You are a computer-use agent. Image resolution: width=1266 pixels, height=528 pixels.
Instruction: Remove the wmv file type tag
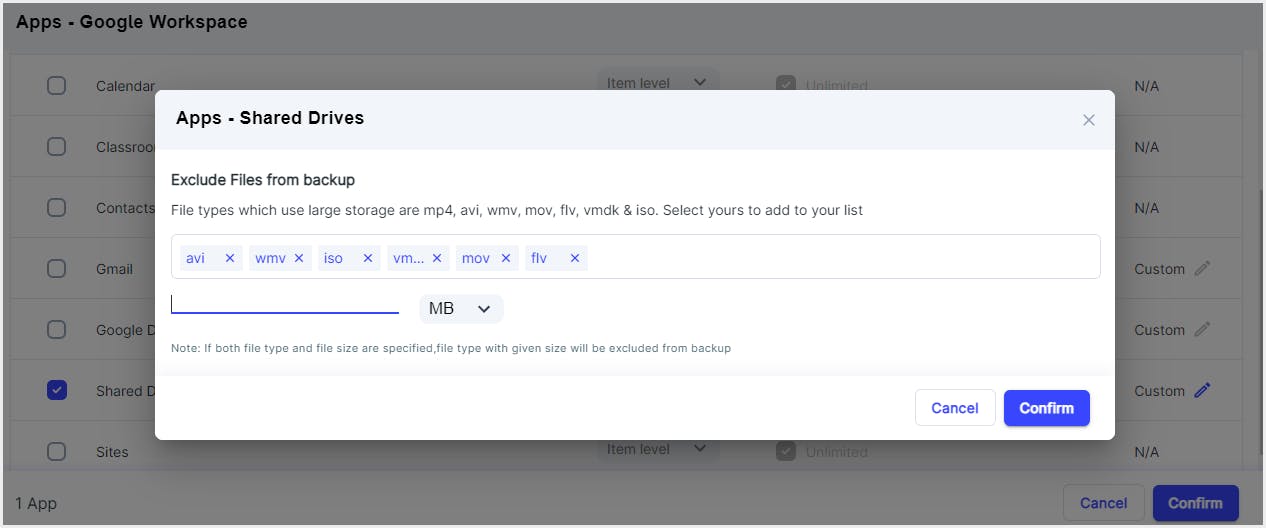pos(299,258)
